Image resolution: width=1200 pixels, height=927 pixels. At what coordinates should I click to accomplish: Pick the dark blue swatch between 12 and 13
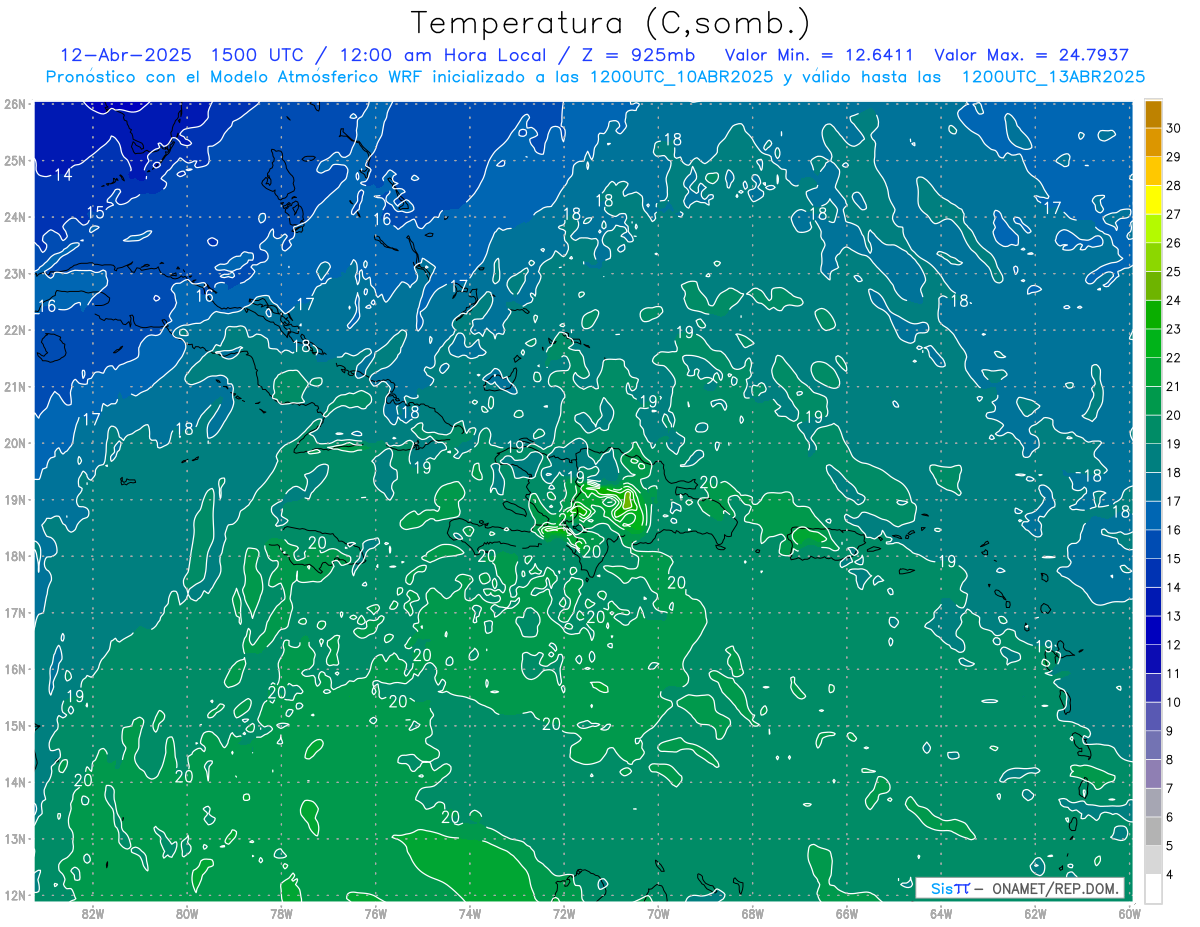click(1153, 630)
